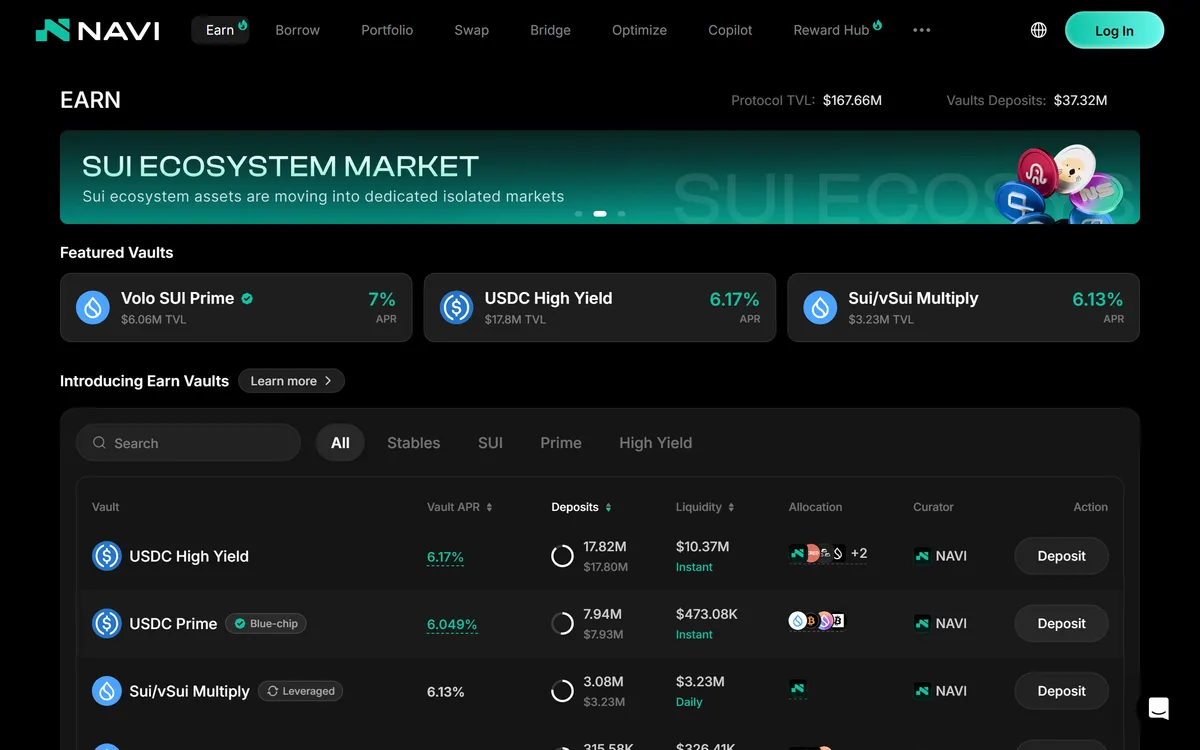Click Learn more about Earn Vaults

tap(291, 381)
